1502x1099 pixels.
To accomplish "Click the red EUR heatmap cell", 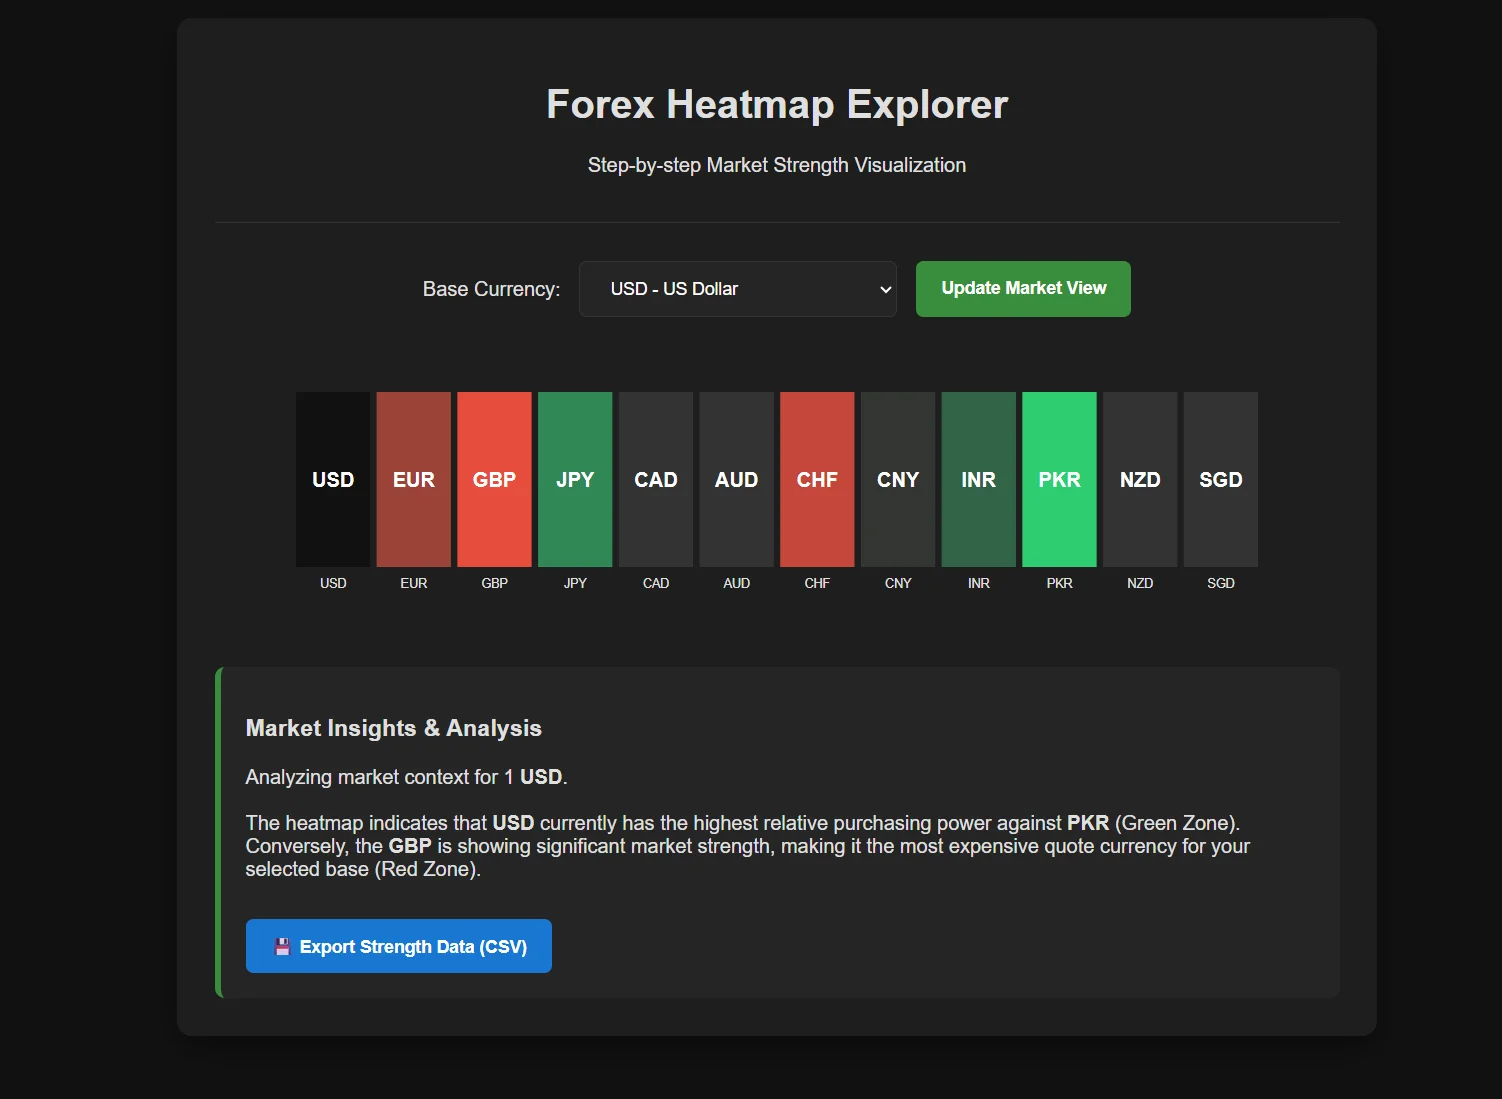I will click(x=413, y=479).
